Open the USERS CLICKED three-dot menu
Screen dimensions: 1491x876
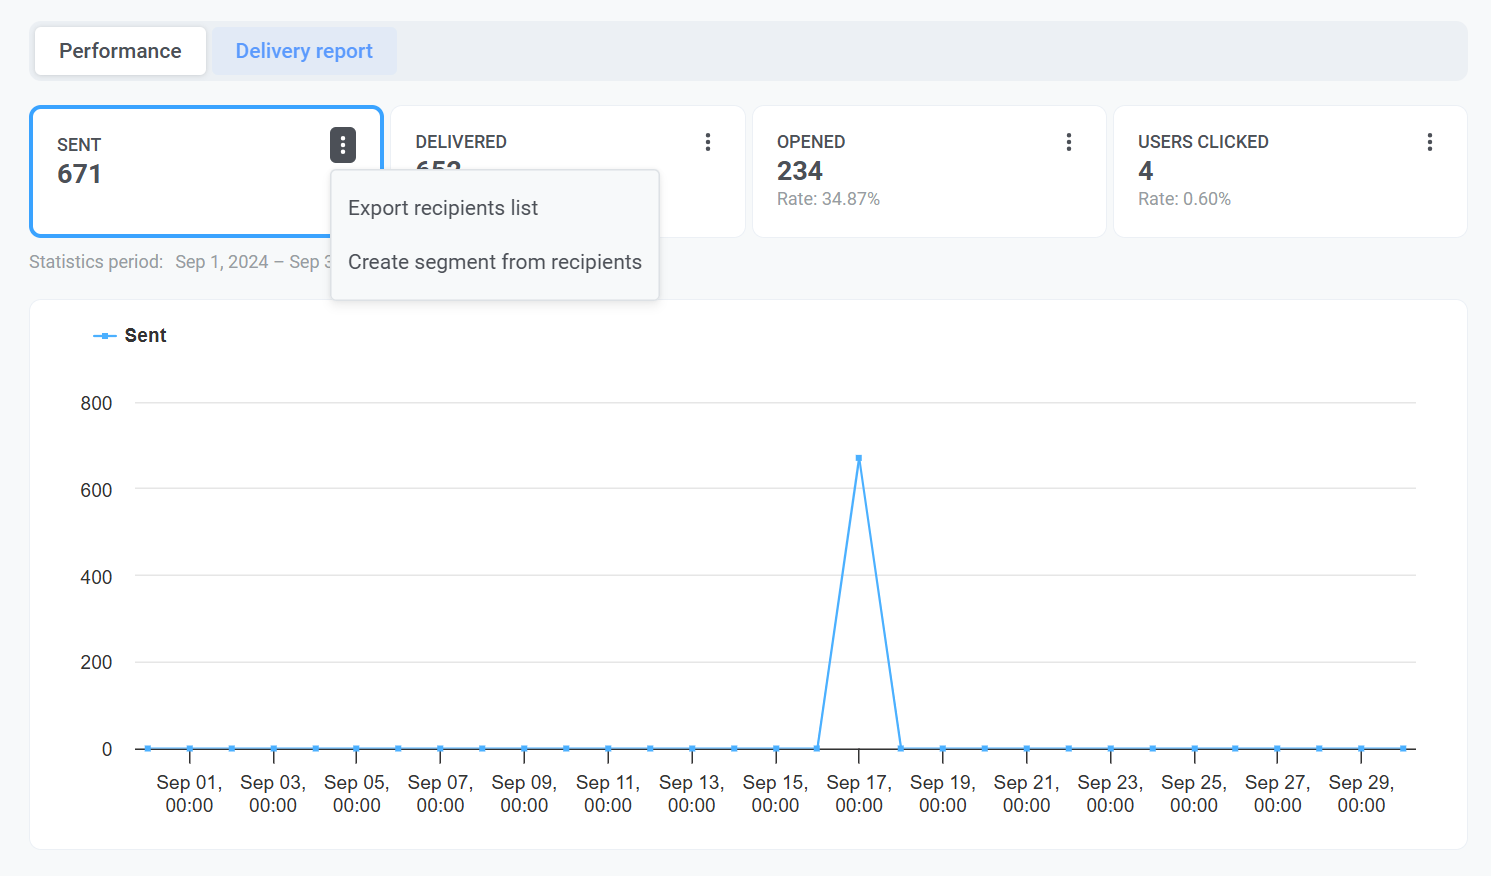coord(1429,142)
